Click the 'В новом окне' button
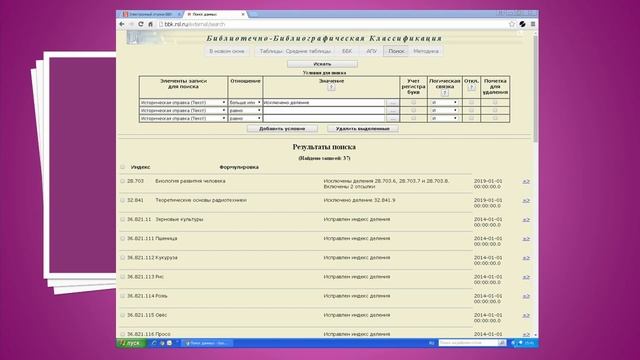640x360 pixels. [x=227, y=51]
